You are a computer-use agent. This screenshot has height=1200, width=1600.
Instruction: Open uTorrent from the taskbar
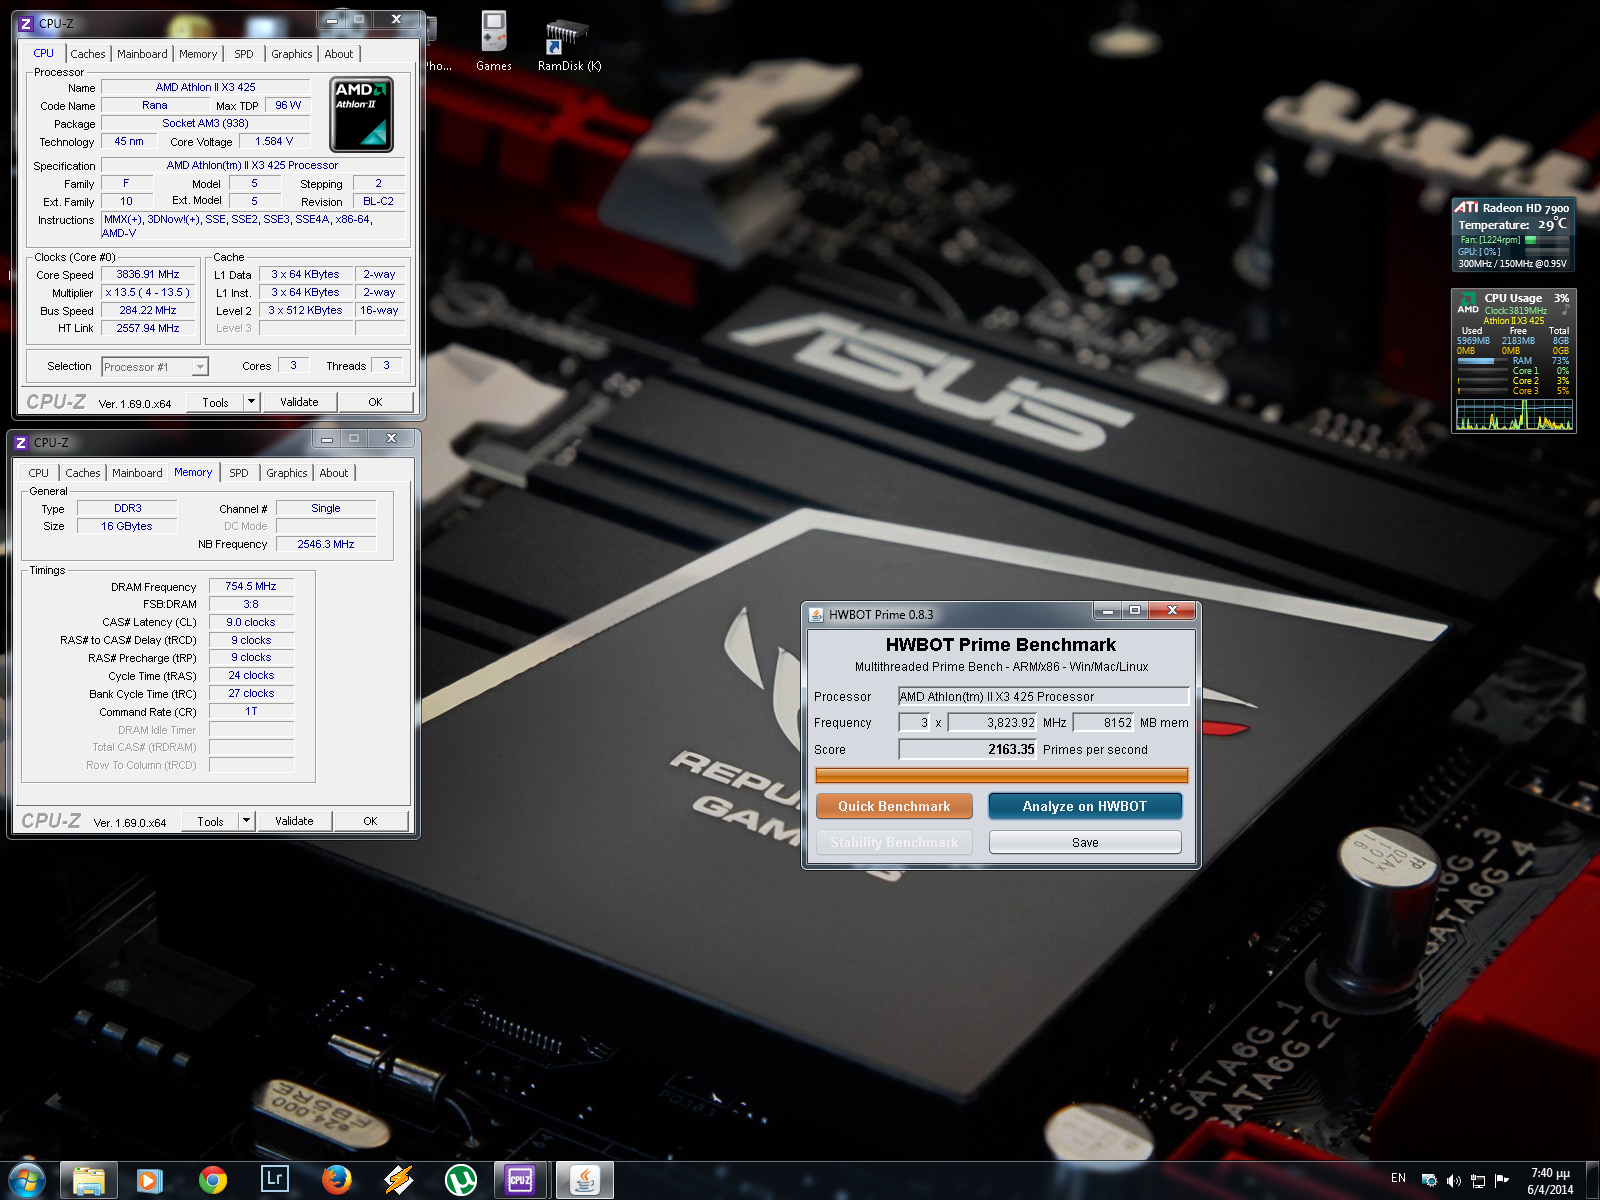click(x=461, y=1181)
